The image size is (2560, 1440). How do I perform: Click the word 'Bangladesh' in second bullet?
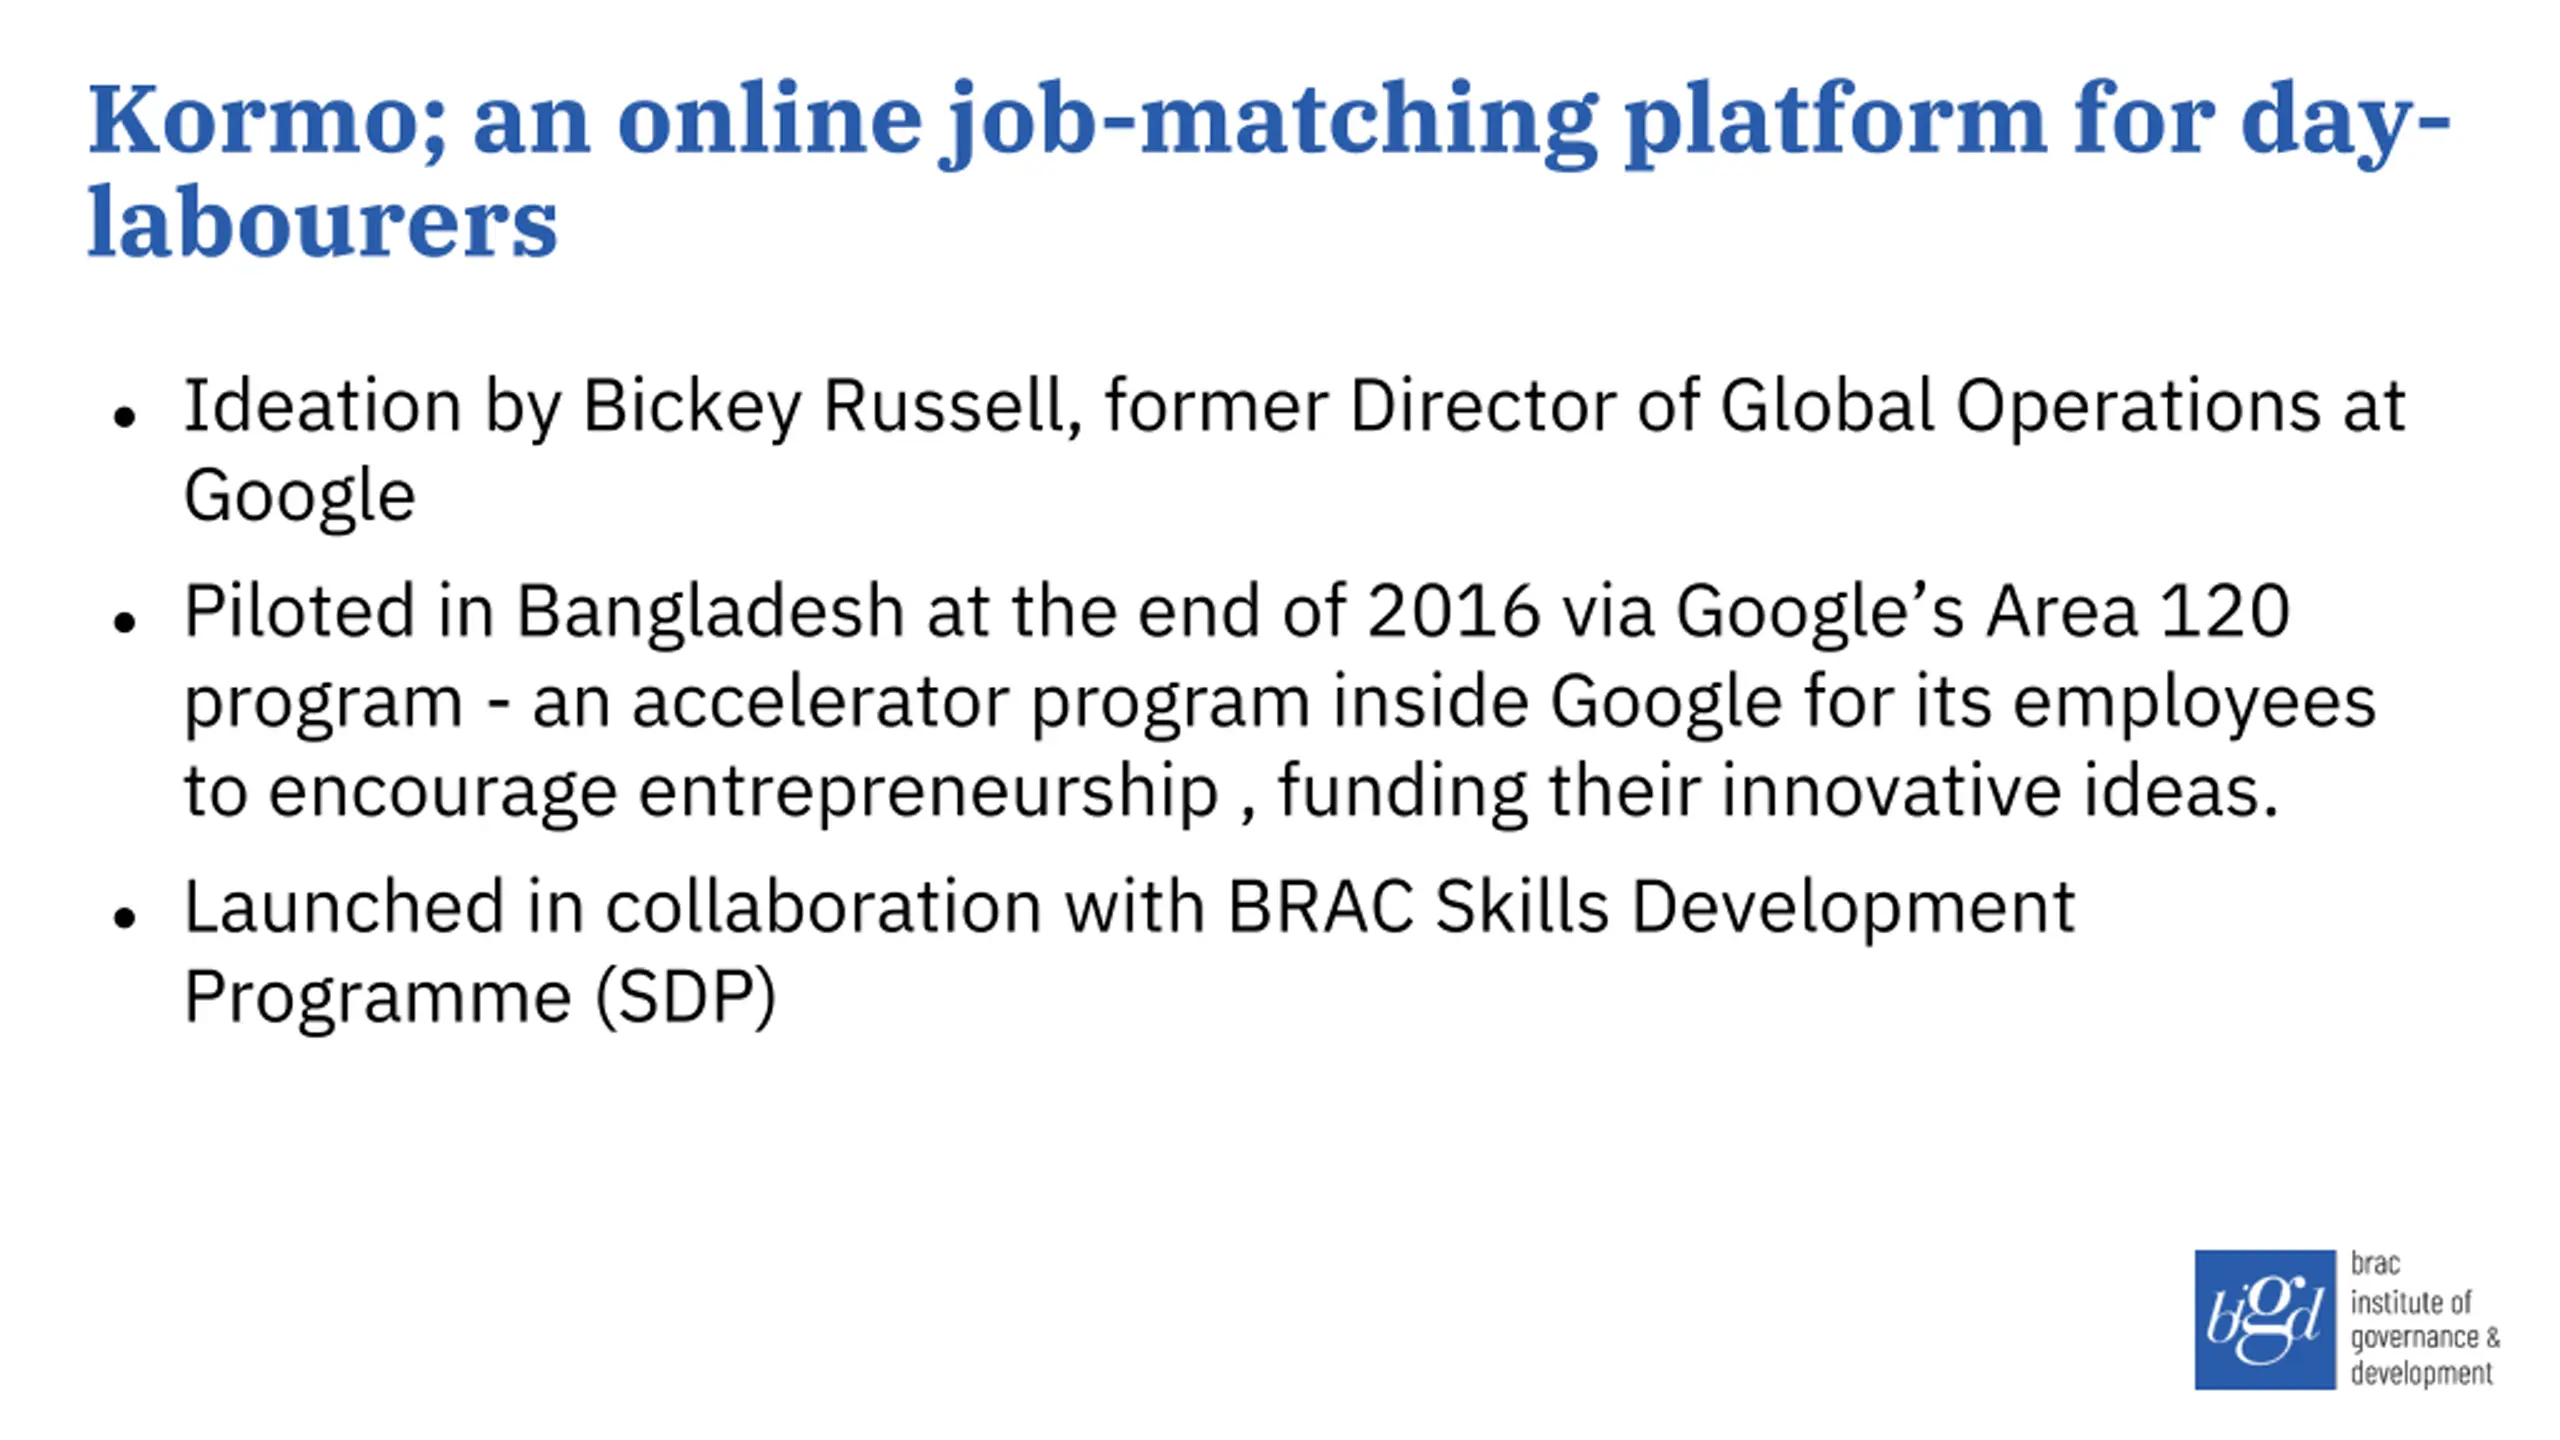tap(710, 613)
